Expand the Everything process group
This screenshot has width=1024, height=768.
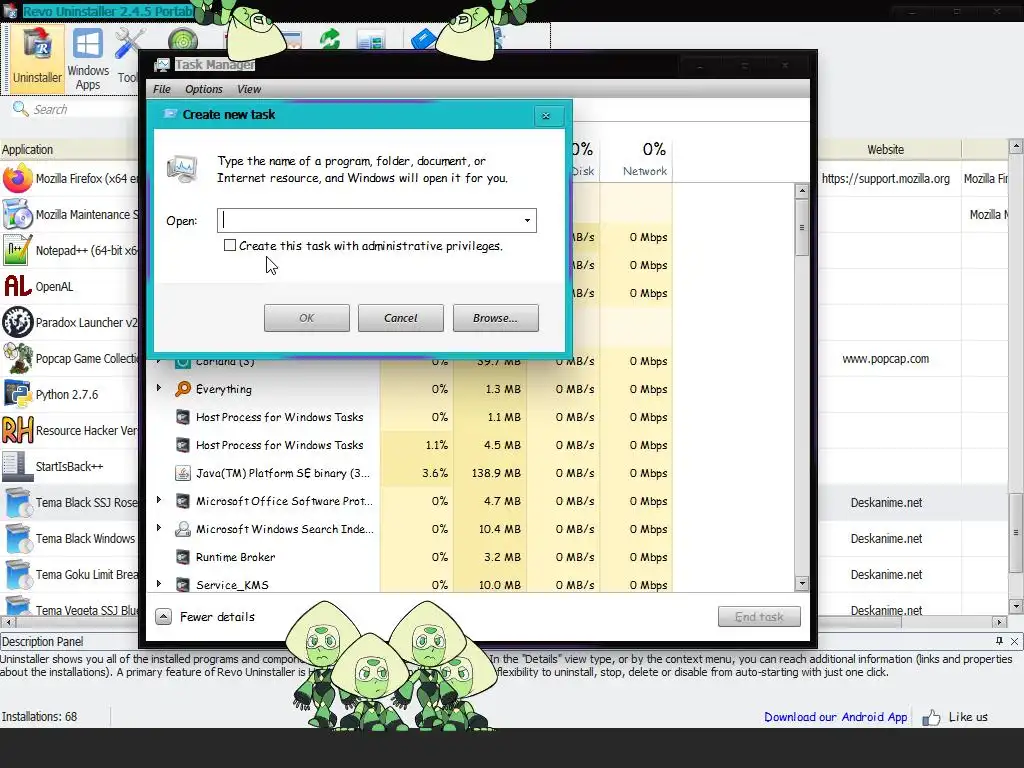(159, 388)
